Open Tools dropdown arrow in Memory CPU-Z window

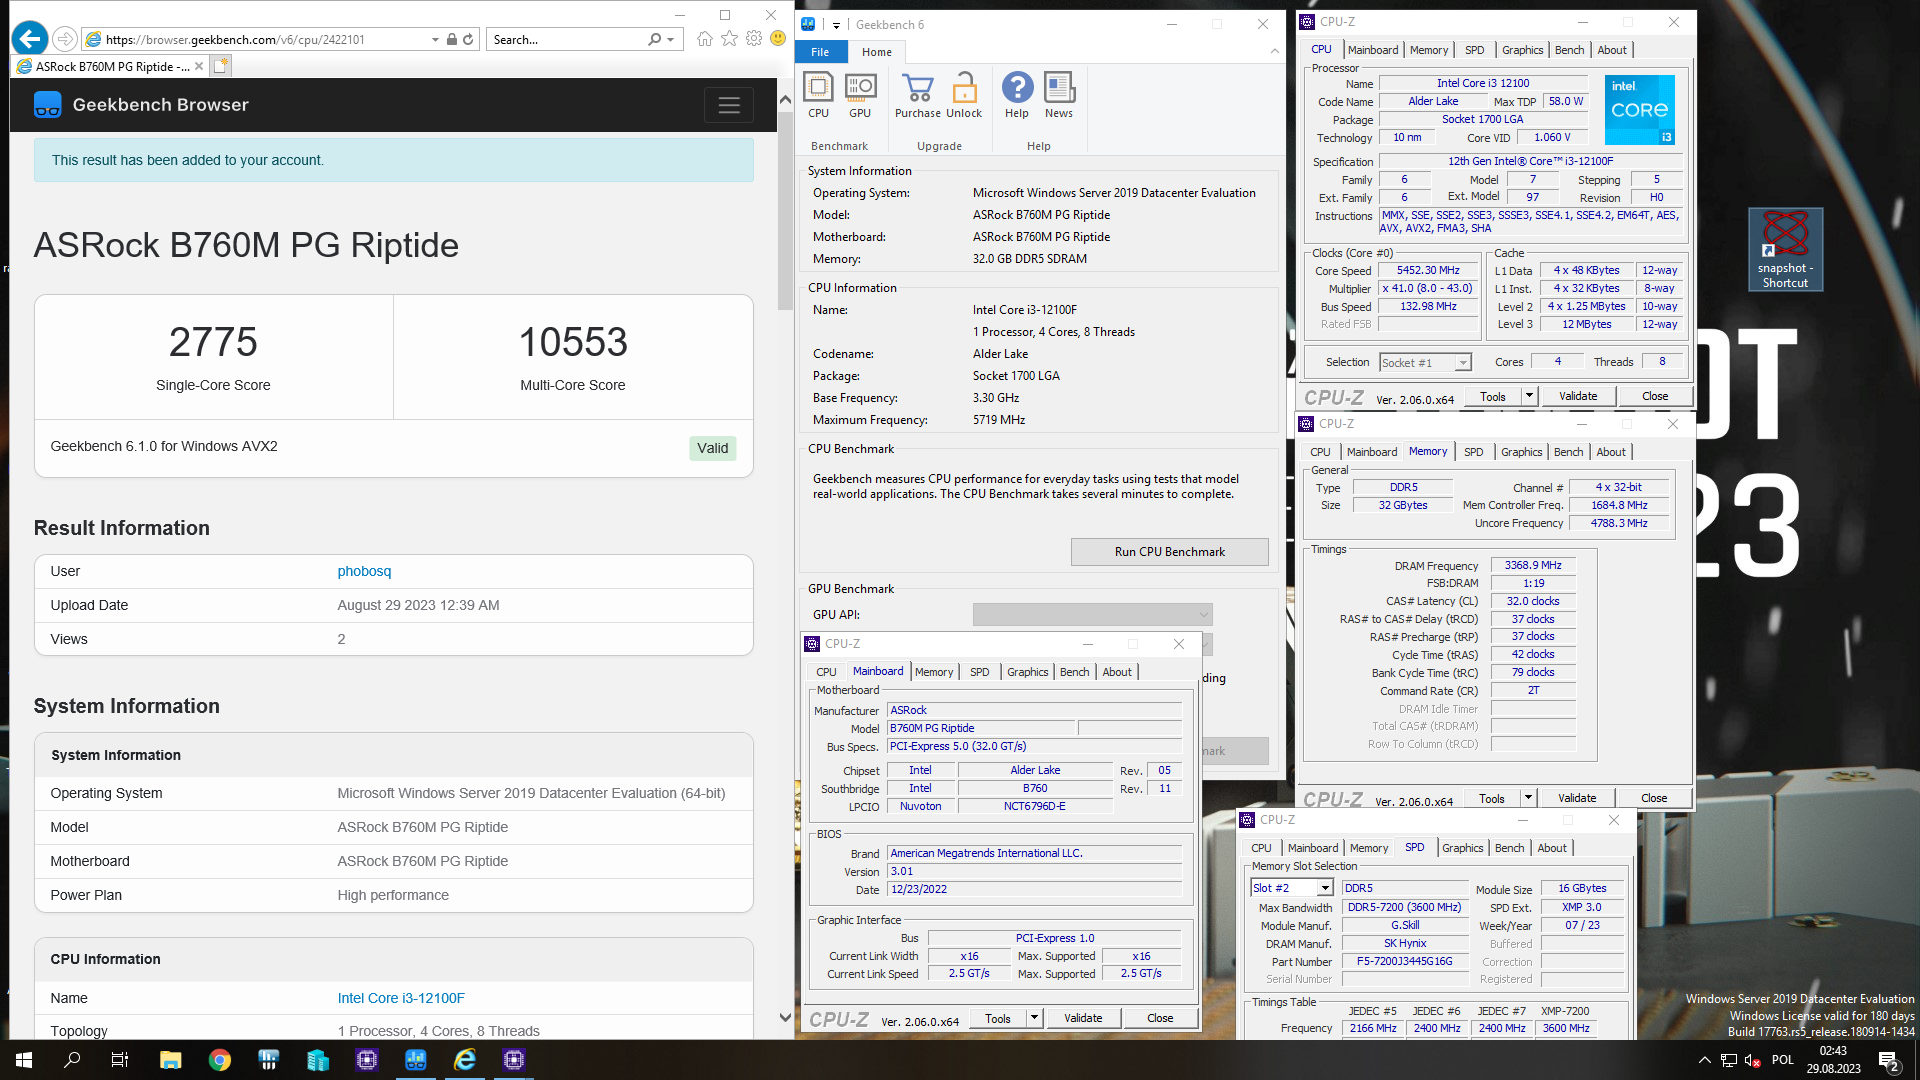point(1528,798)
